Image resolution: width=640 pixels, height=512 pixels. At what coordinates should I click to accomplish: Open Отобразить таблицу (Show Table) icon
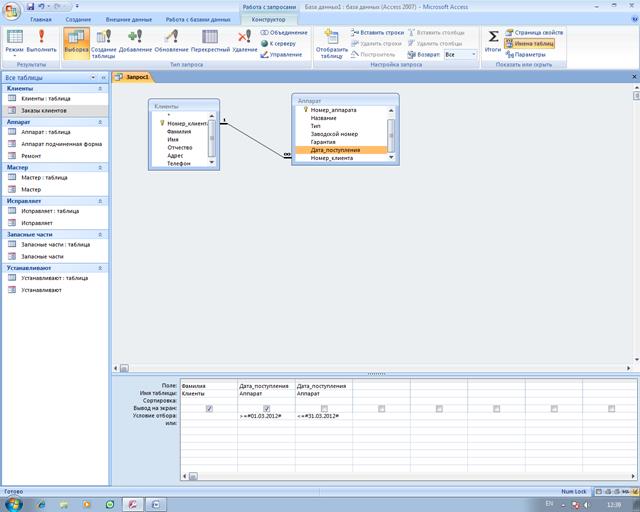point(331,40)
